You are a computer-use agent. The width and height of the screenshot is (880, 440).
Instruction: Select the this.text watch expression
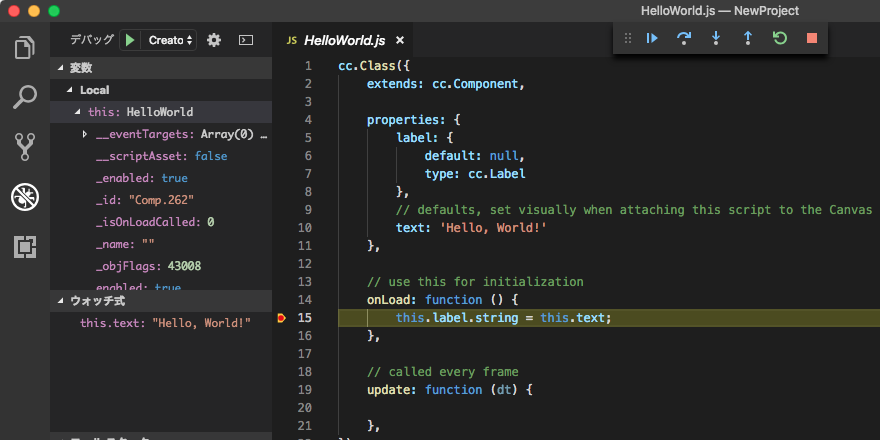pyautogui.click(x=161, y=323)
